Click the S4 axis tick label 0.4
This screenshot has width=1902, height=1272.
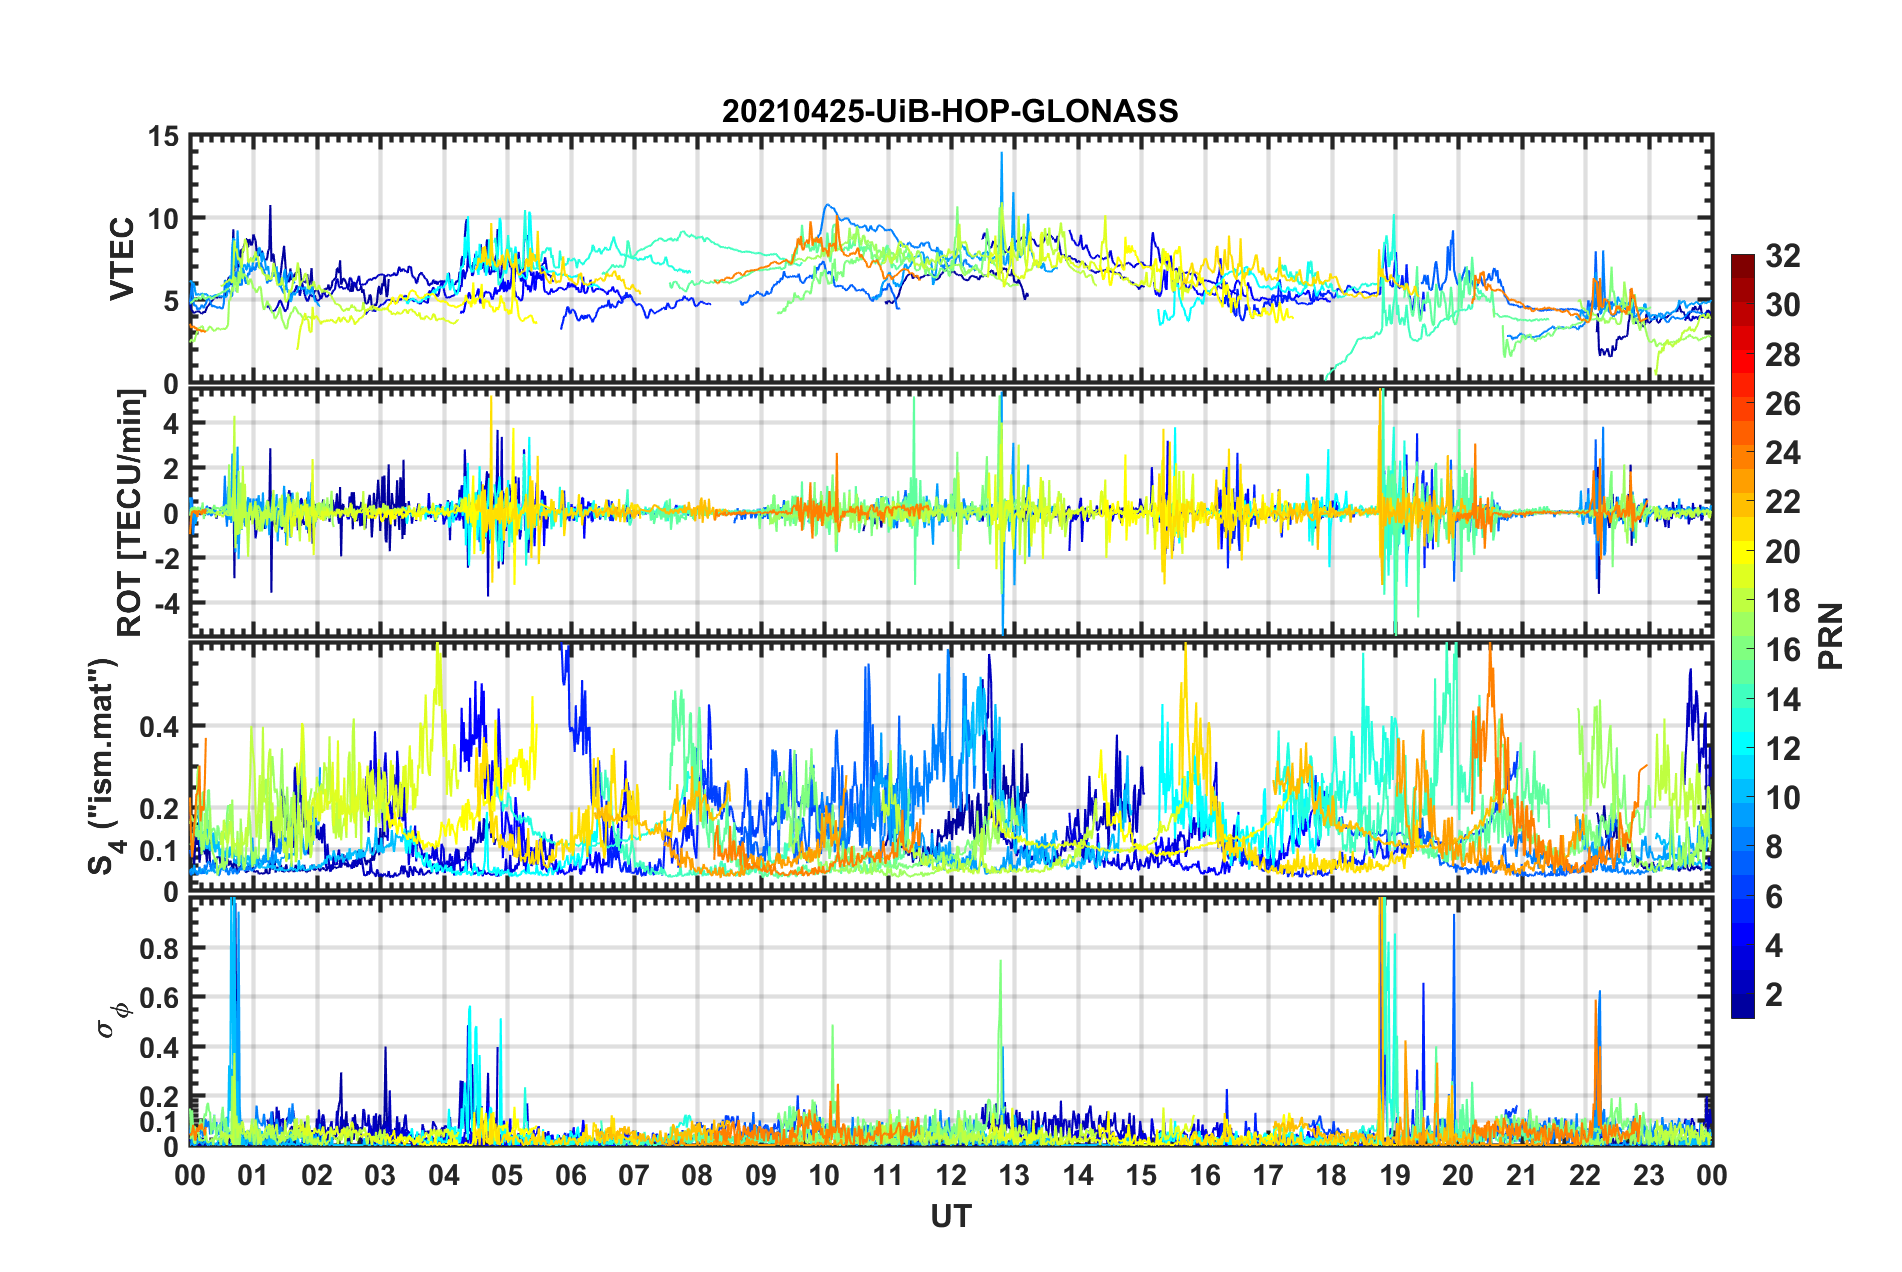[158, 727]
